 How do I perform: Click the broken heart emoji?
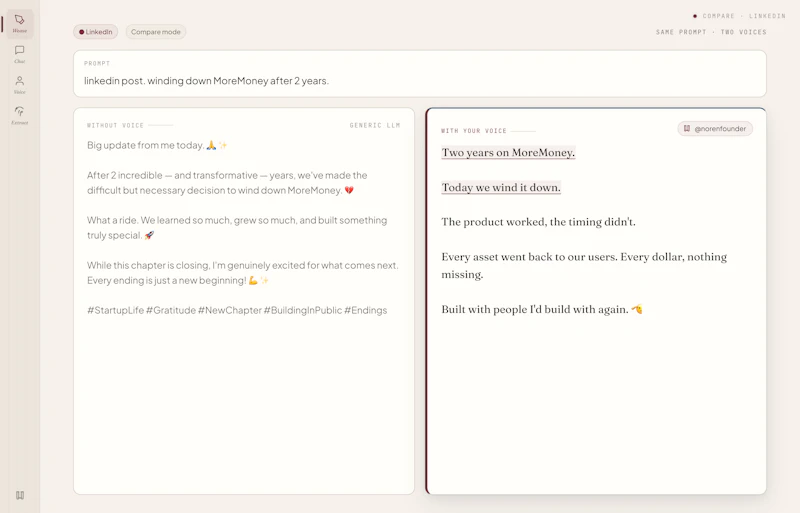tap(349, 190)
